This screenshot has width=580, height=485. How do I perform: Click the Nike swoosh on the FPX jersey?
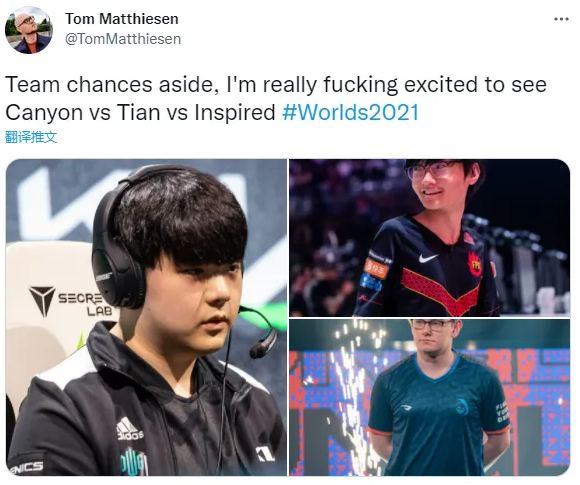[428, 257]
